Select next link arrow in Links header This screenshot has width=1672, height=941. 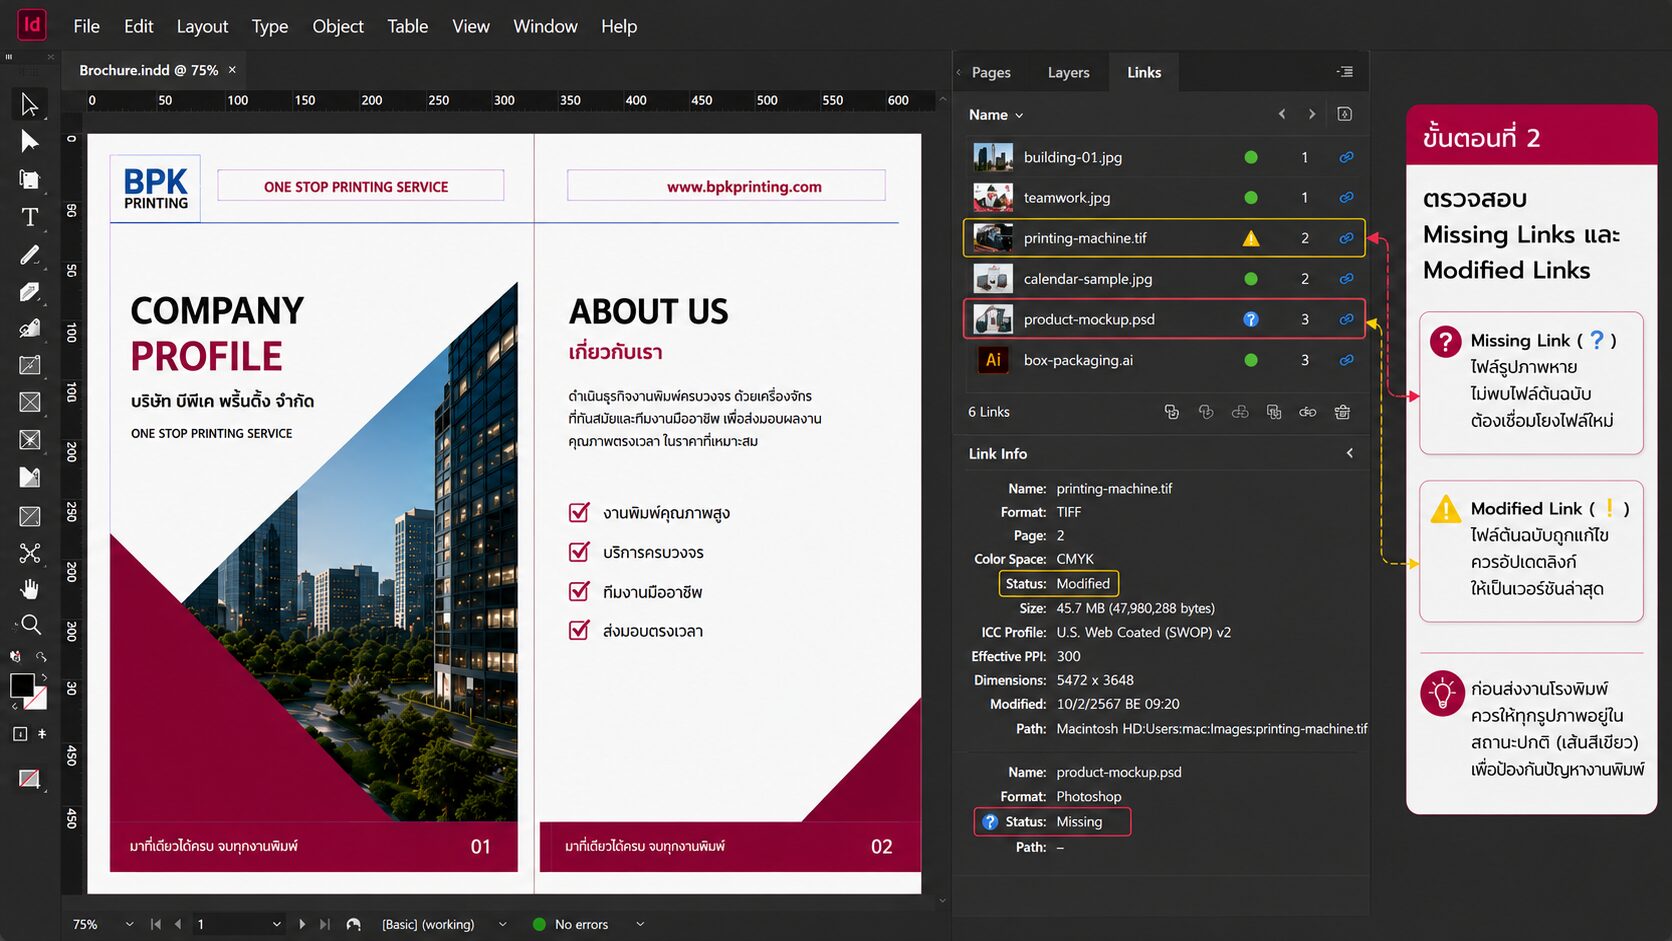[1312, 114]
